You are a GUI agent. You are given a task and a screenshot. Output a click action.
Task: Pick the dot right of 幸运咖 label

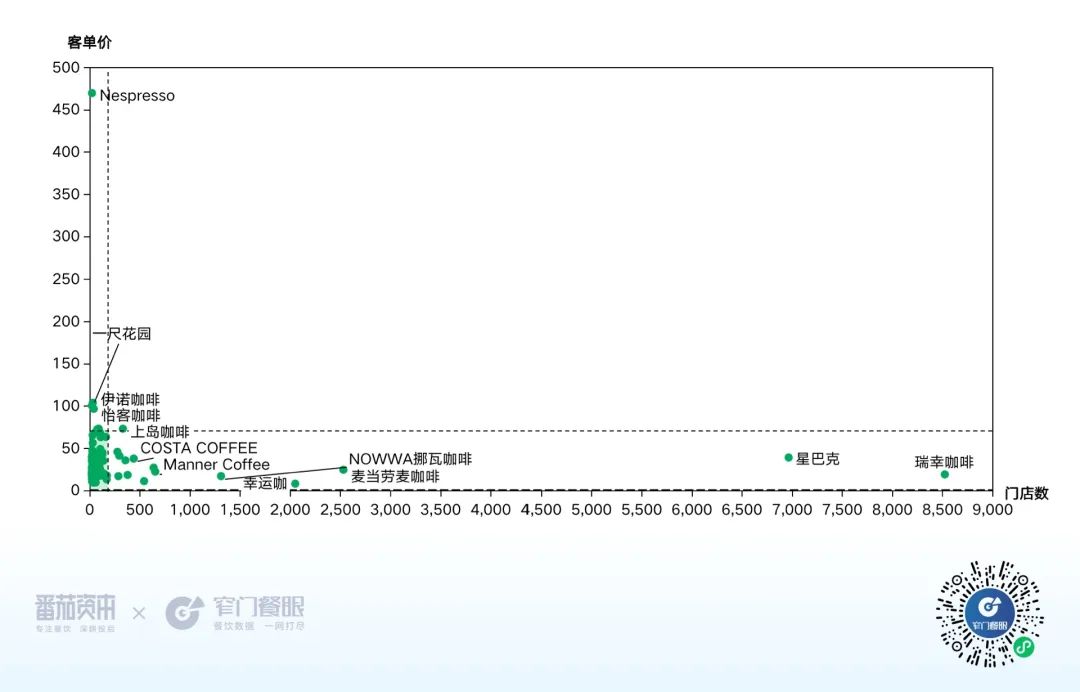pos(295,483)
